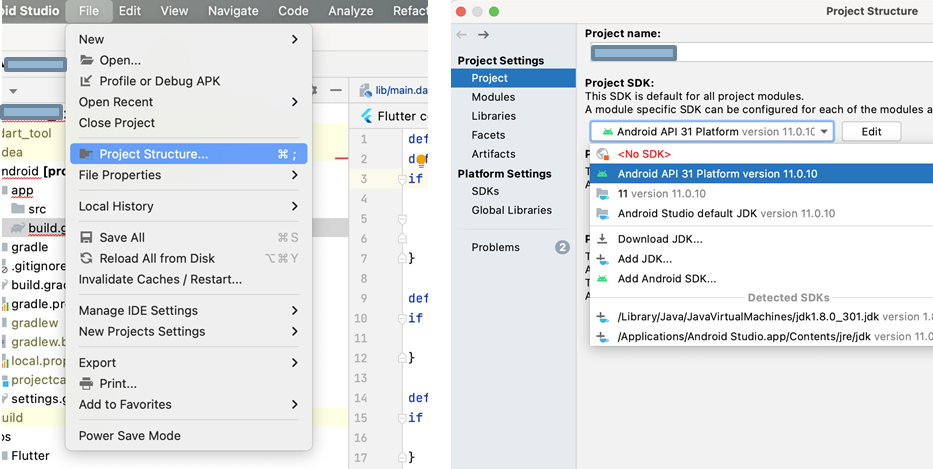Go back with the Project Structure back arrow
Screen dimensions: 933x469
tap(462, 35)
